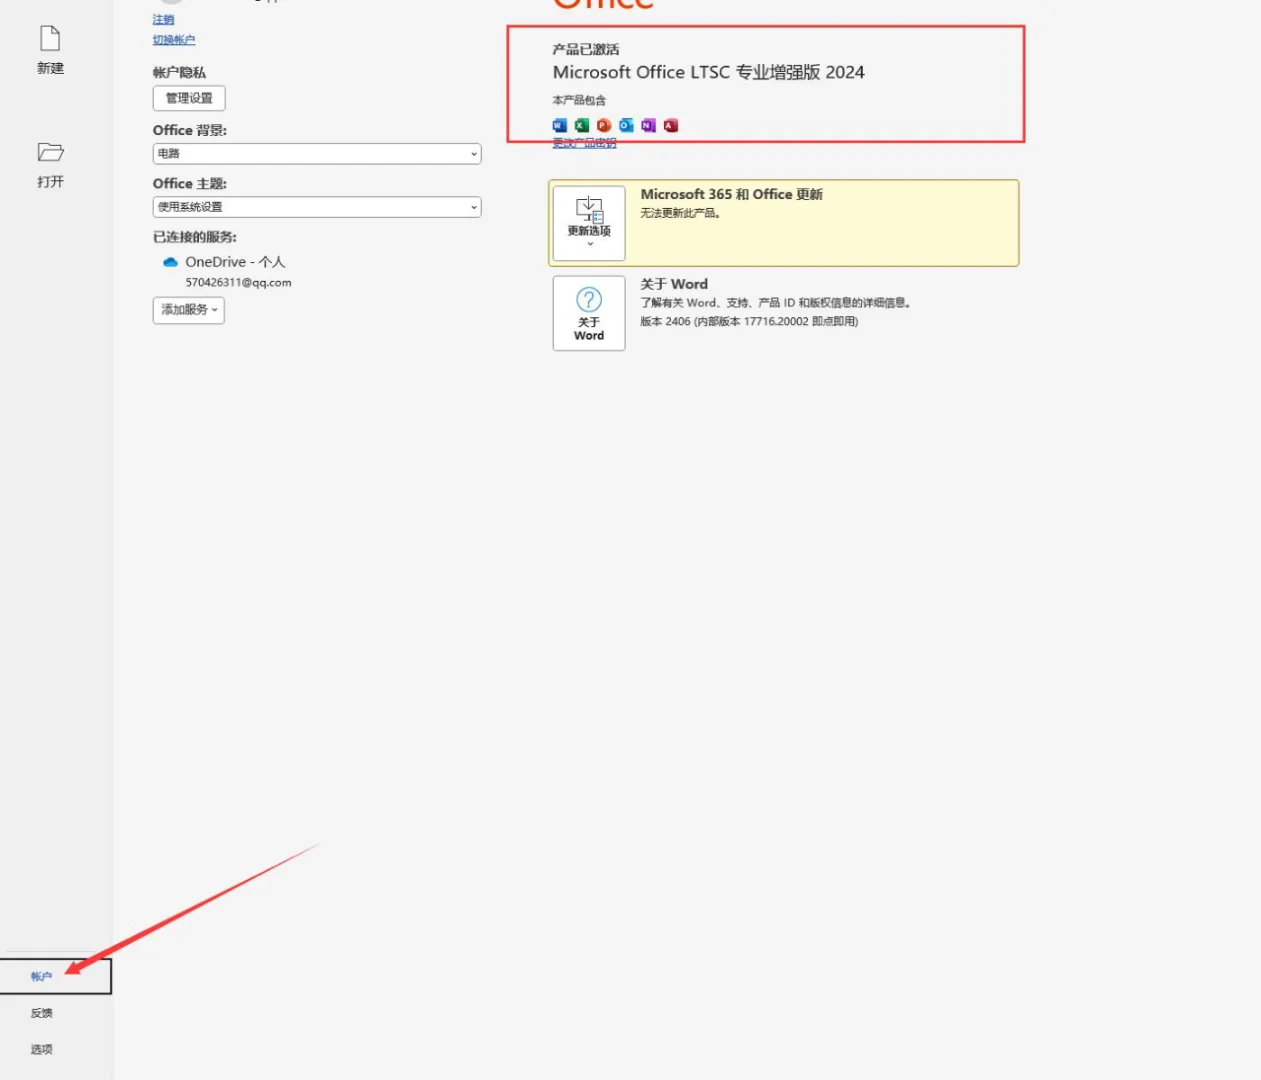
Task: Select the Excel product icon
Action: coord(581,125)
